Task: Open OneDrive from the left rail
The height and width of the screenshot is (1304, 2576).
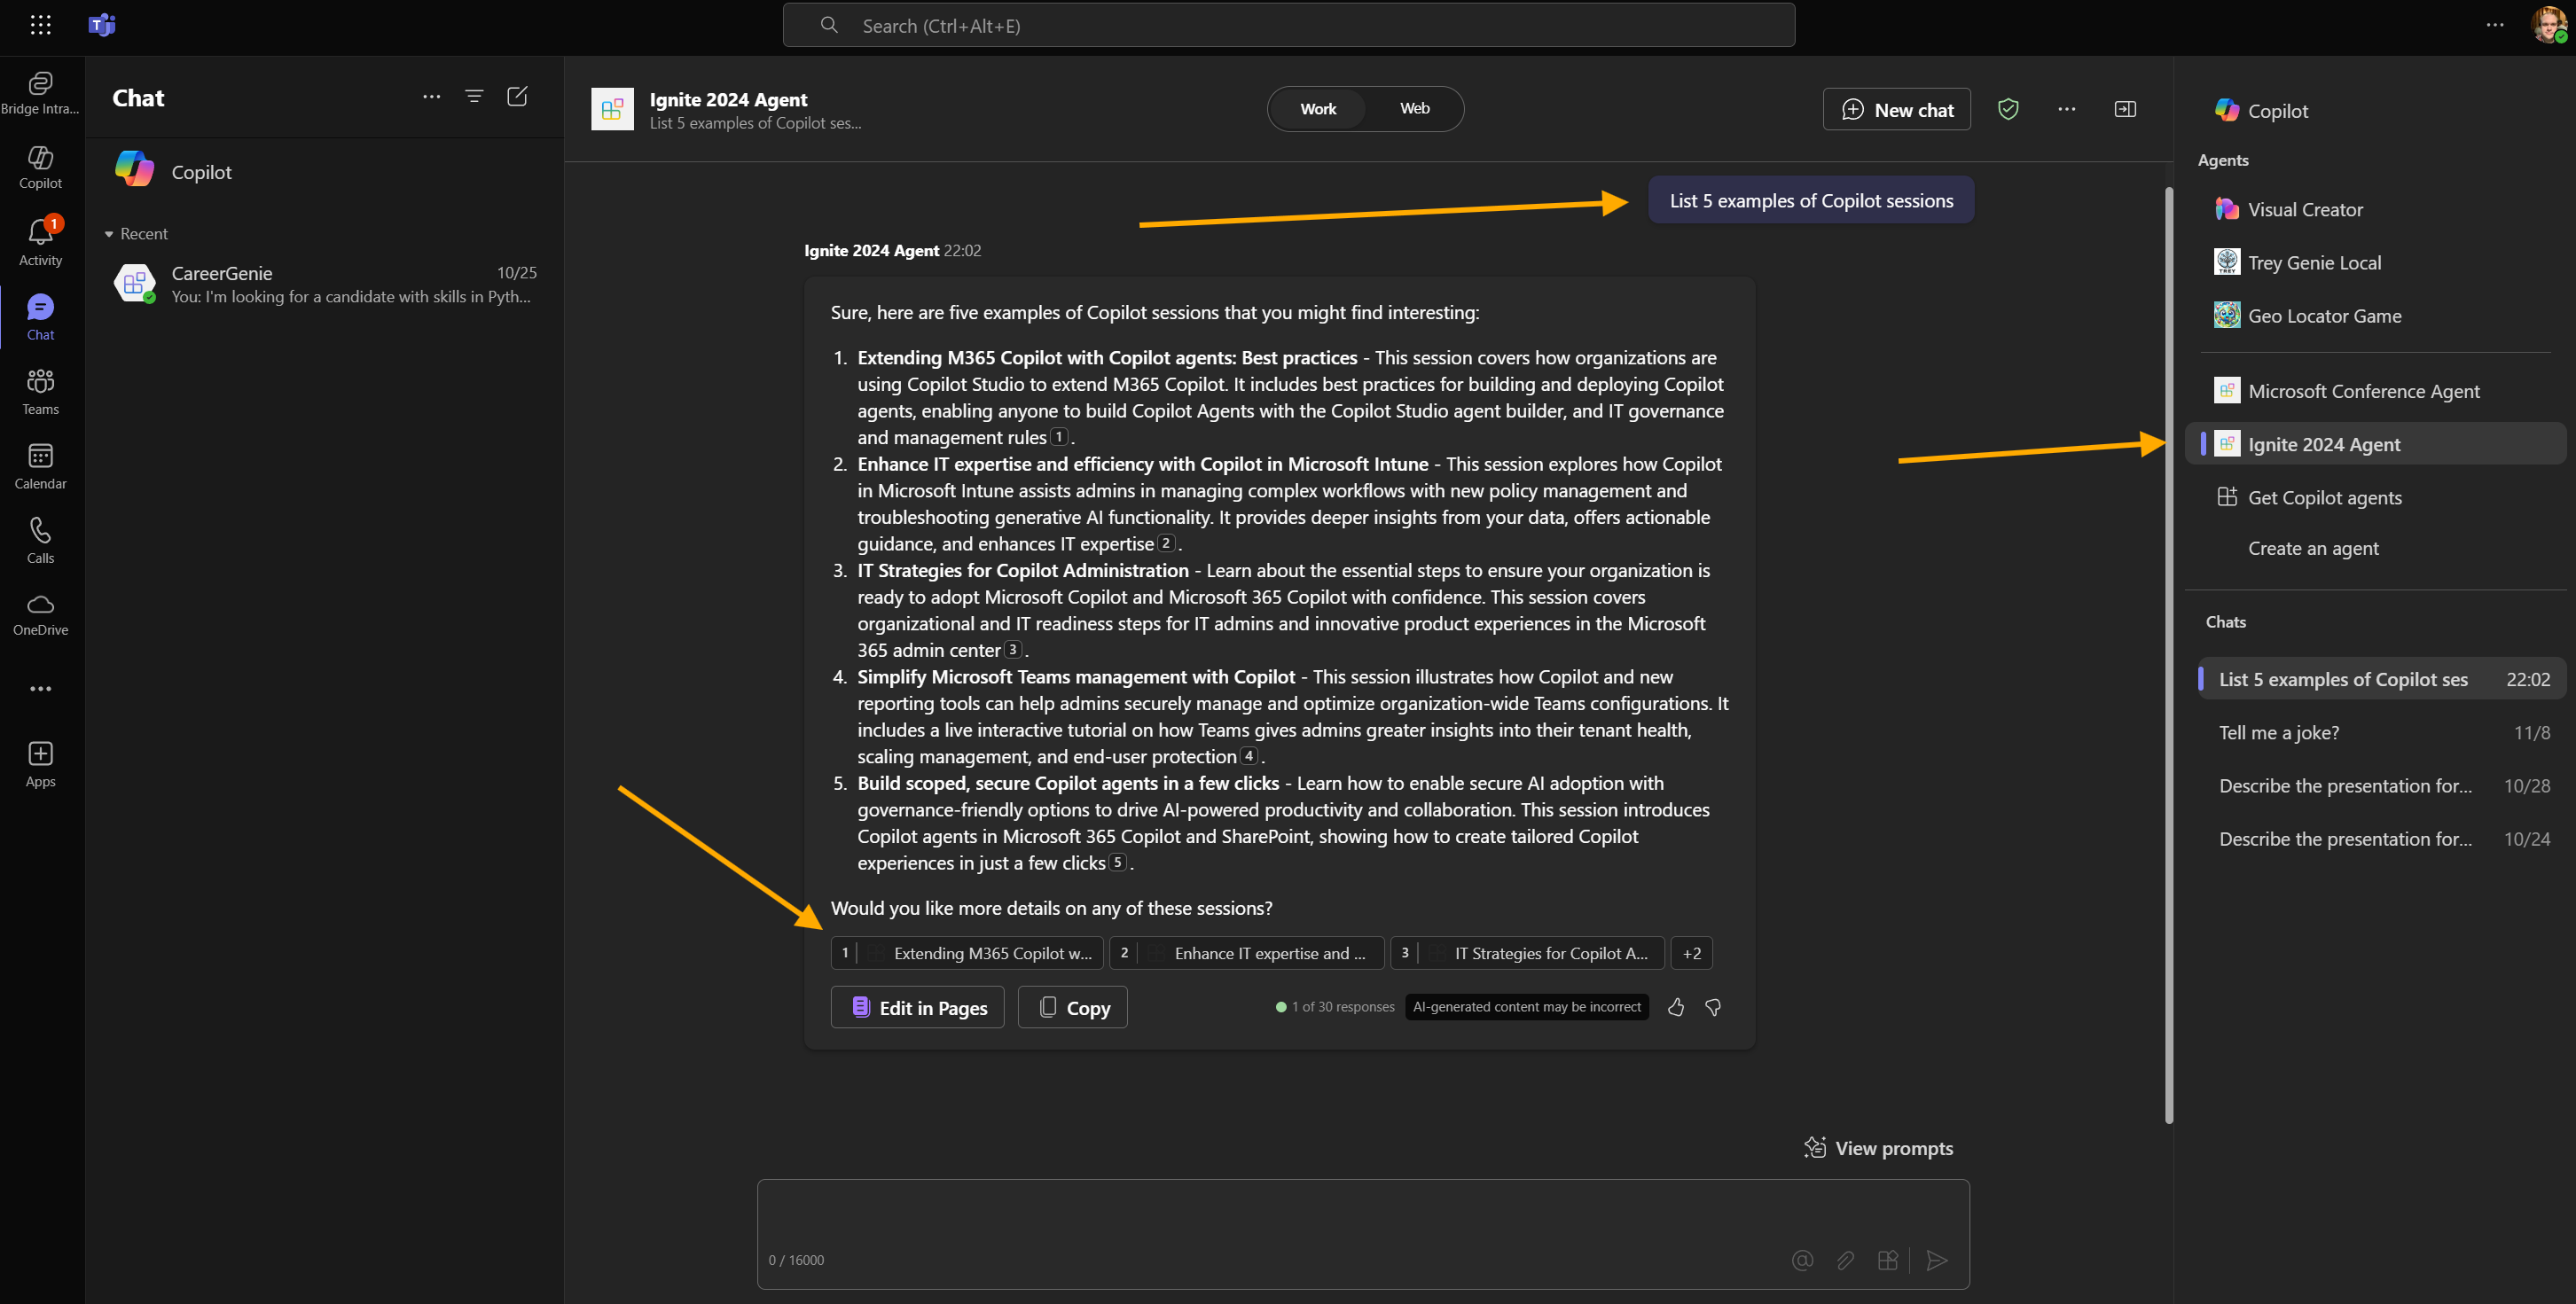Action: pyautogui.click(x=40, y=613)
